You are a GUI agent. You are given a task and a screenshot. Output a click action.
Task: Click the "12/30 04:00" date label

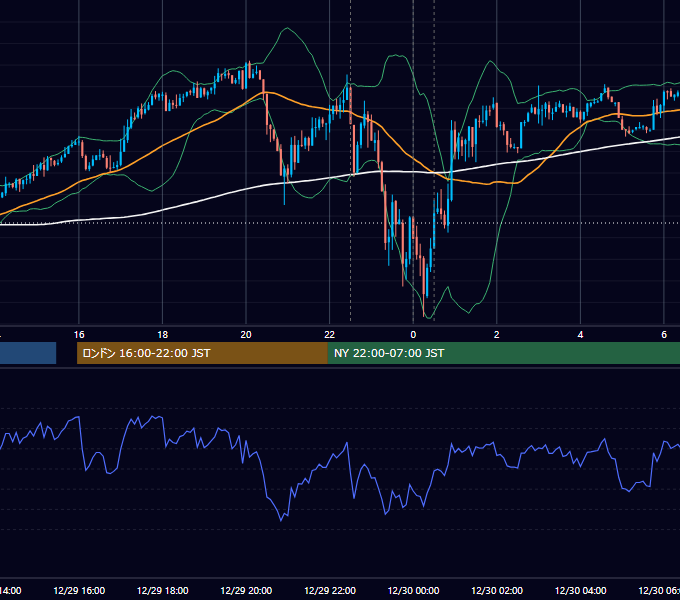coord(581,590)
